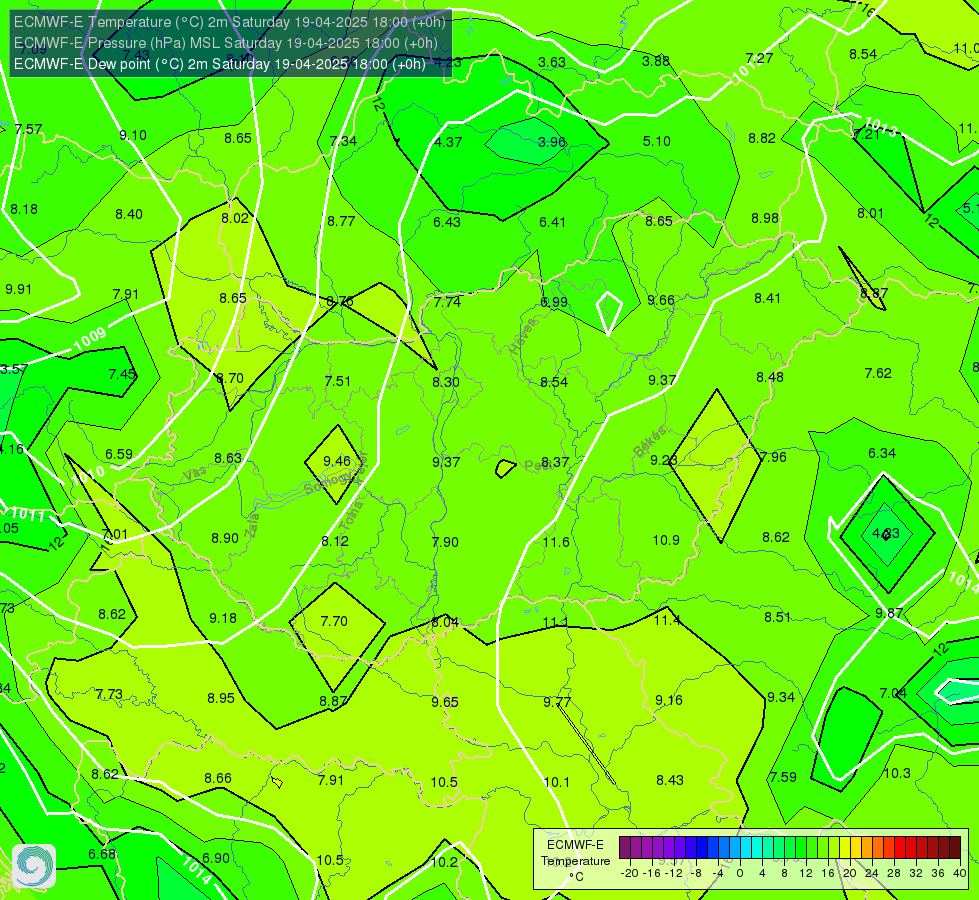Image resolution: width=979 pixels, height=900 pixels.
Task: Click the 6.43 grid value
Action: point(447,222)
